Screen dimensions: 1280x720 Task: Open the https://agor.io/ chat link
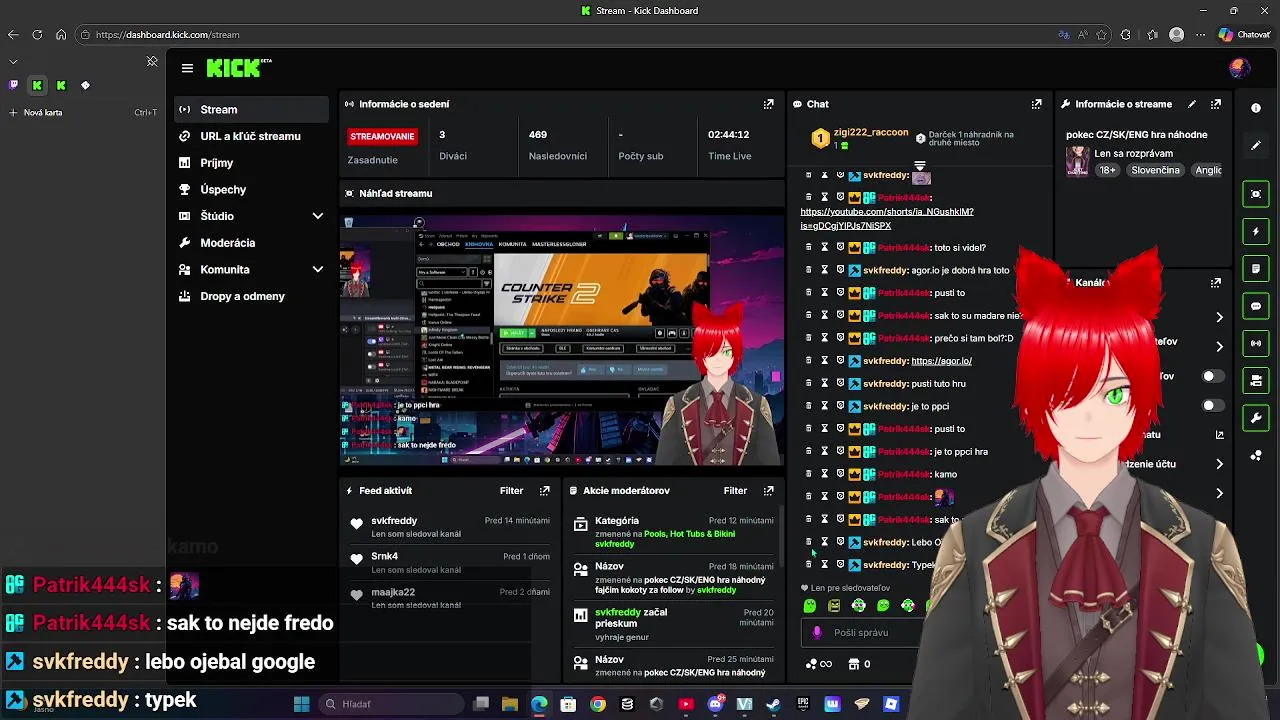pyautogui.click(x=941, y=361)
